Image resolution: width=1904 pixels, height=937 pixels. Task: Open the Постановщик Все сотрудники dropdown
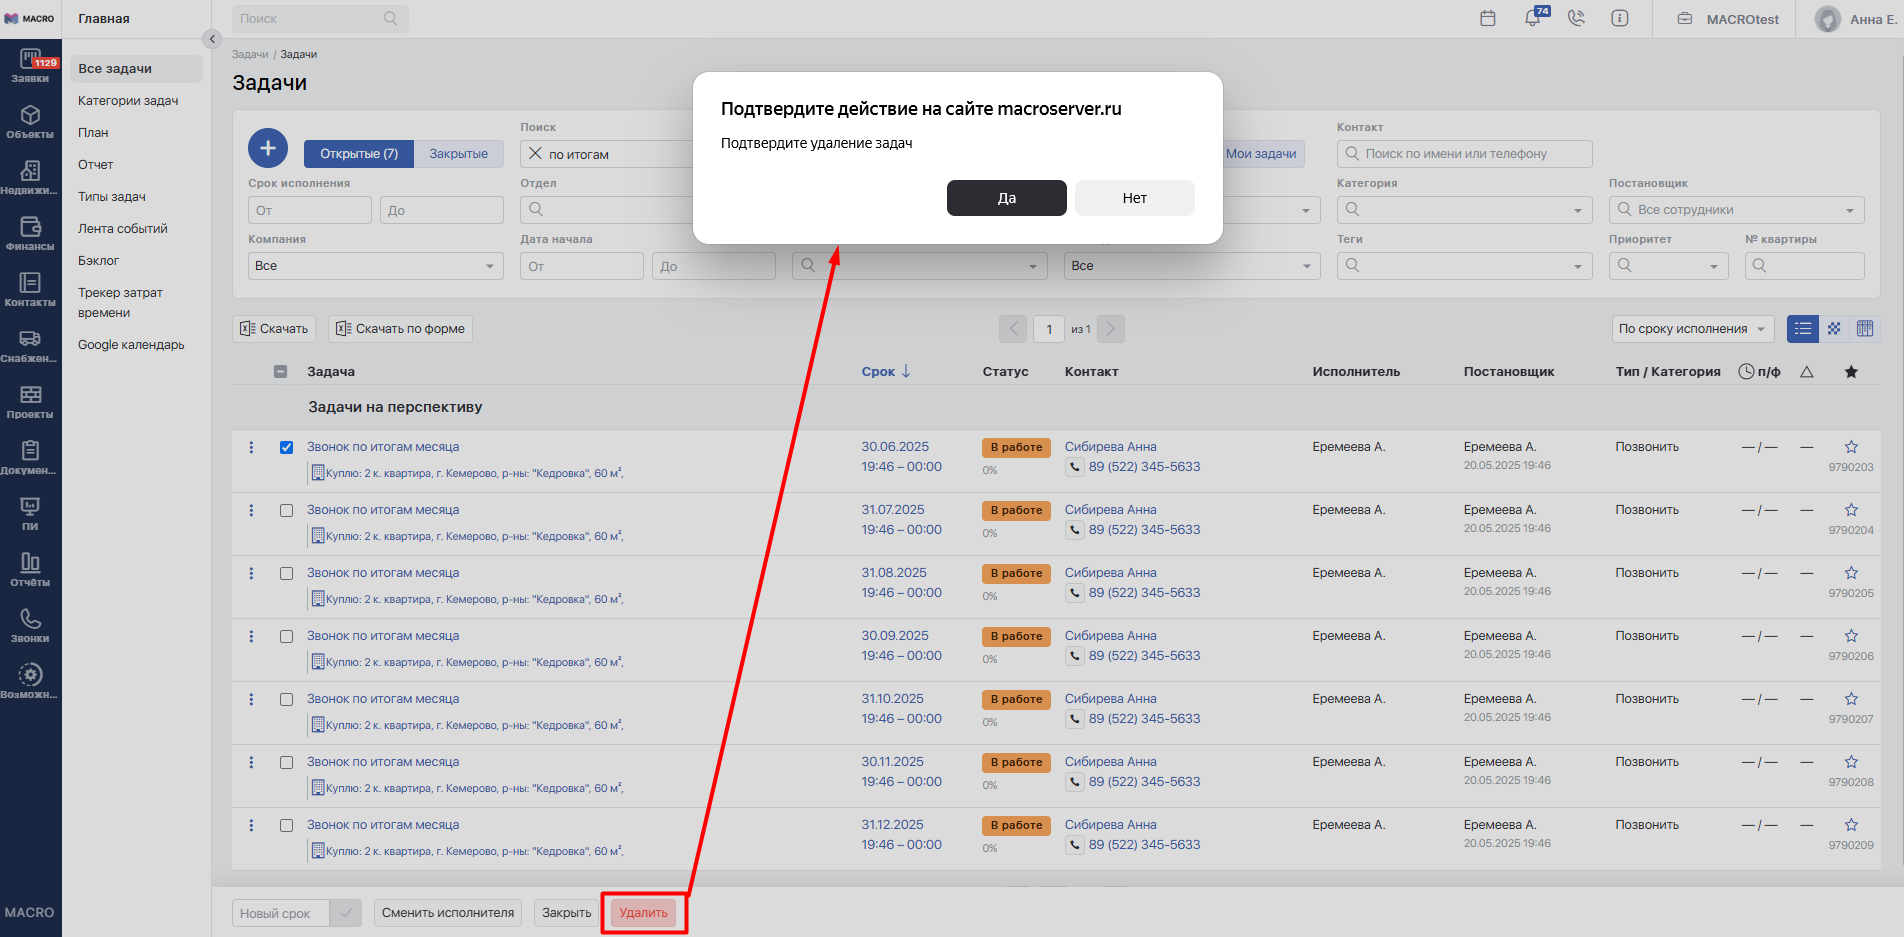(1735, 210)
